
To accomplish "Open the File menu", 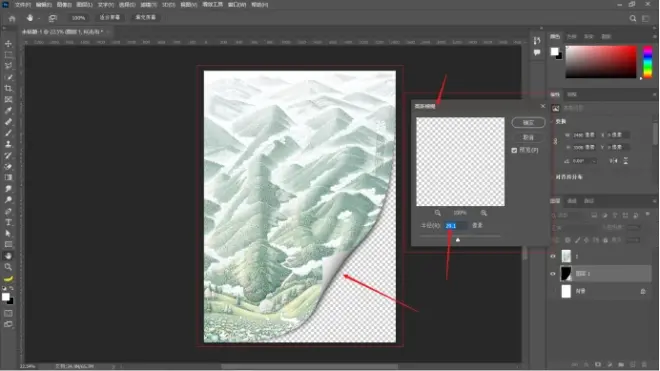I will point(23,5).
